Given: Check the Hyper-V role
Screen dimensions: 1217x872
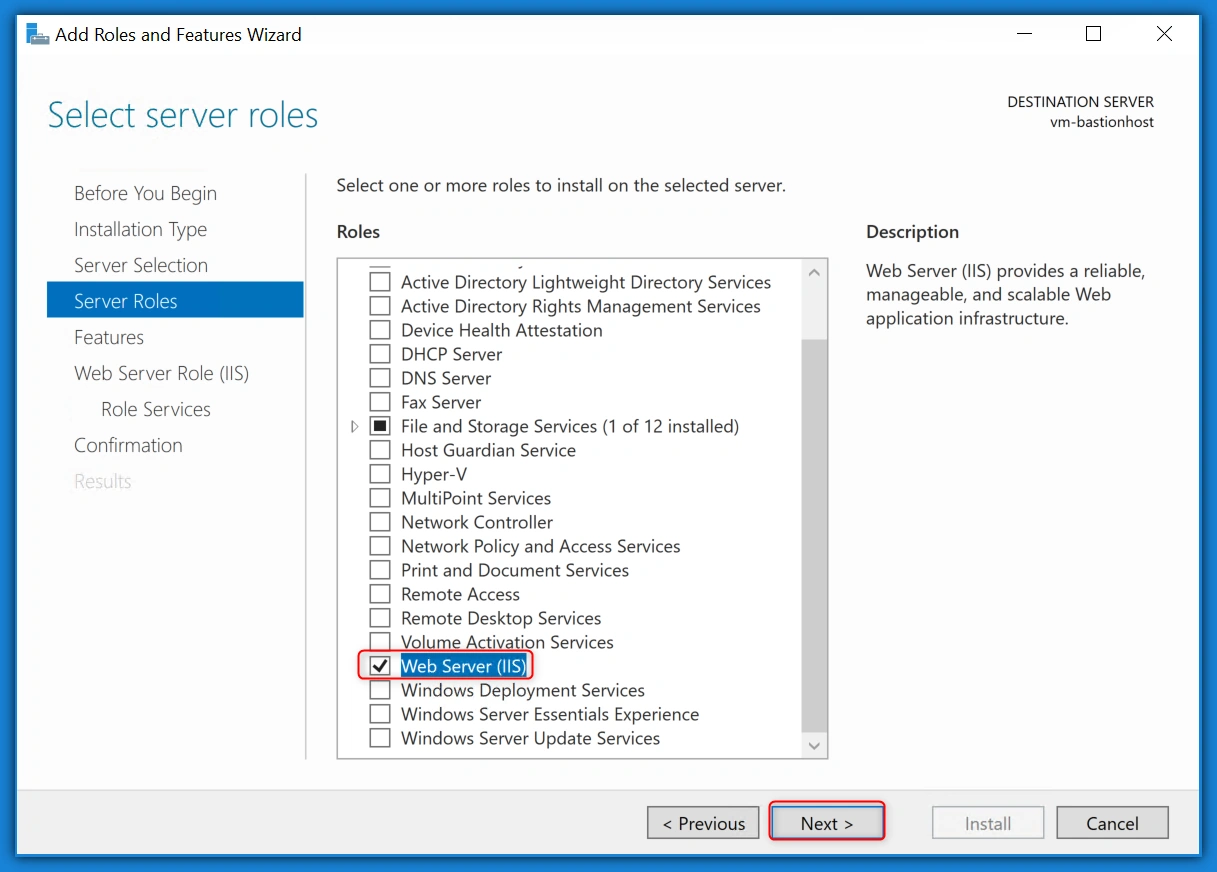Looking at the screenshot, I should [380, 474].
